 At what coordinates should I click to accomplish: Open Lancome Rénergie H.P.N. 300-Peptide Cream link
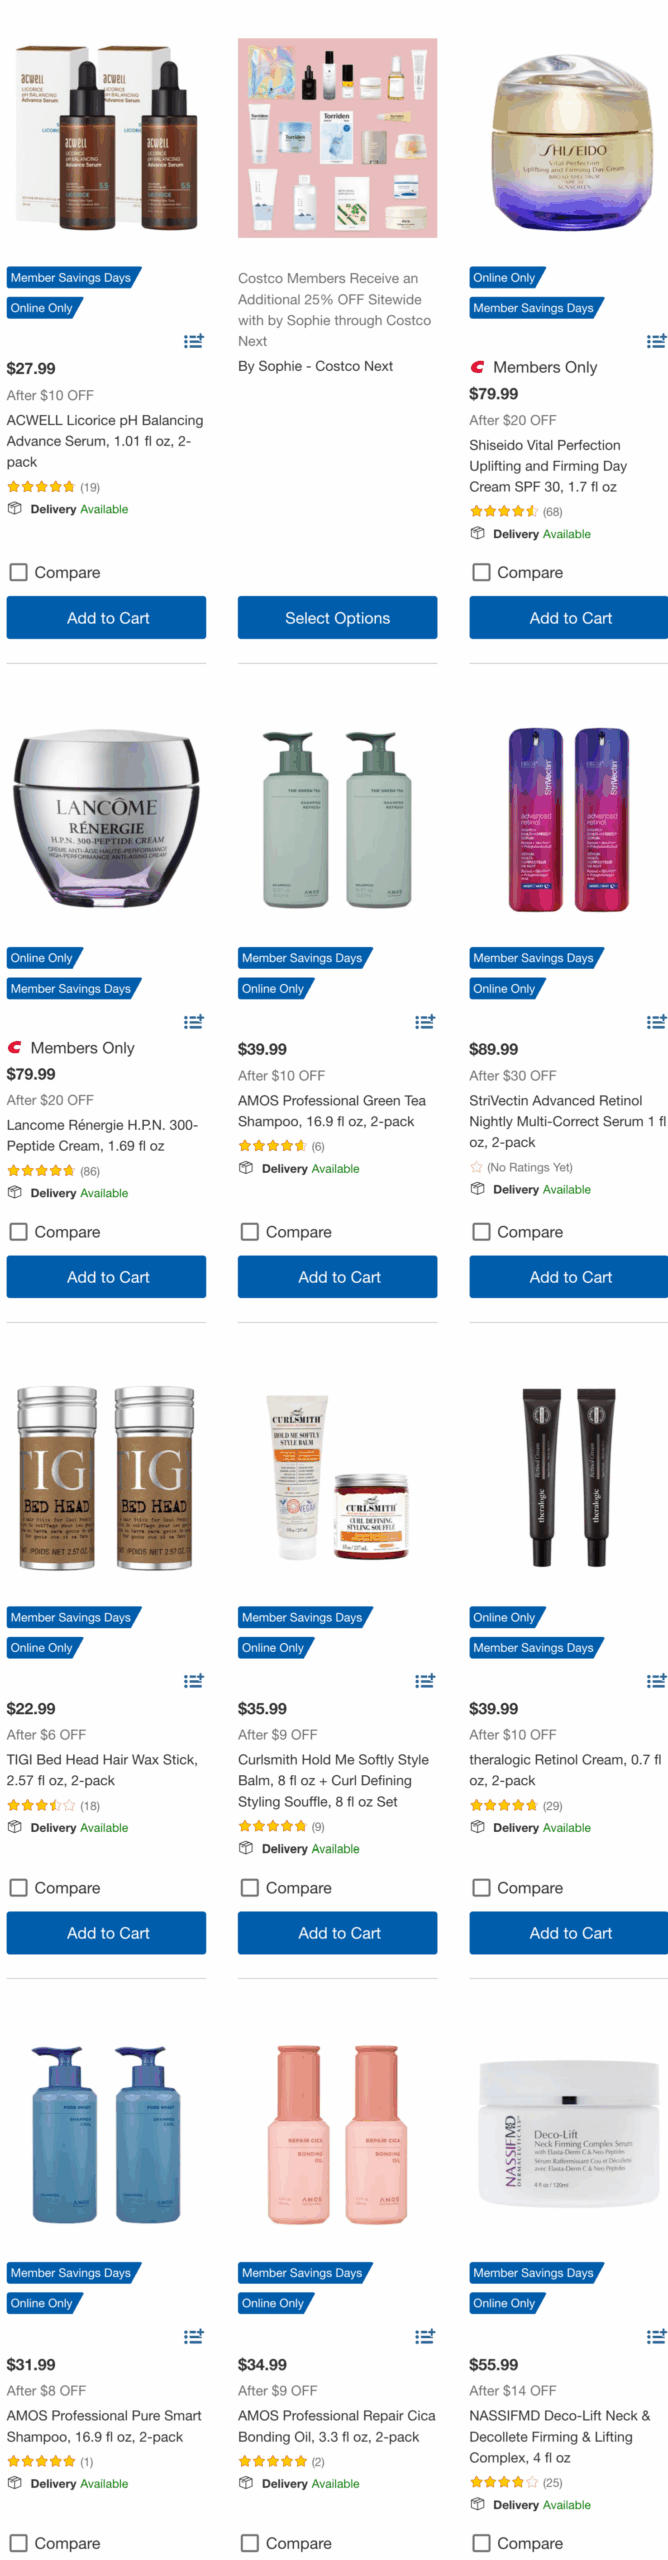click(102, 1135)
